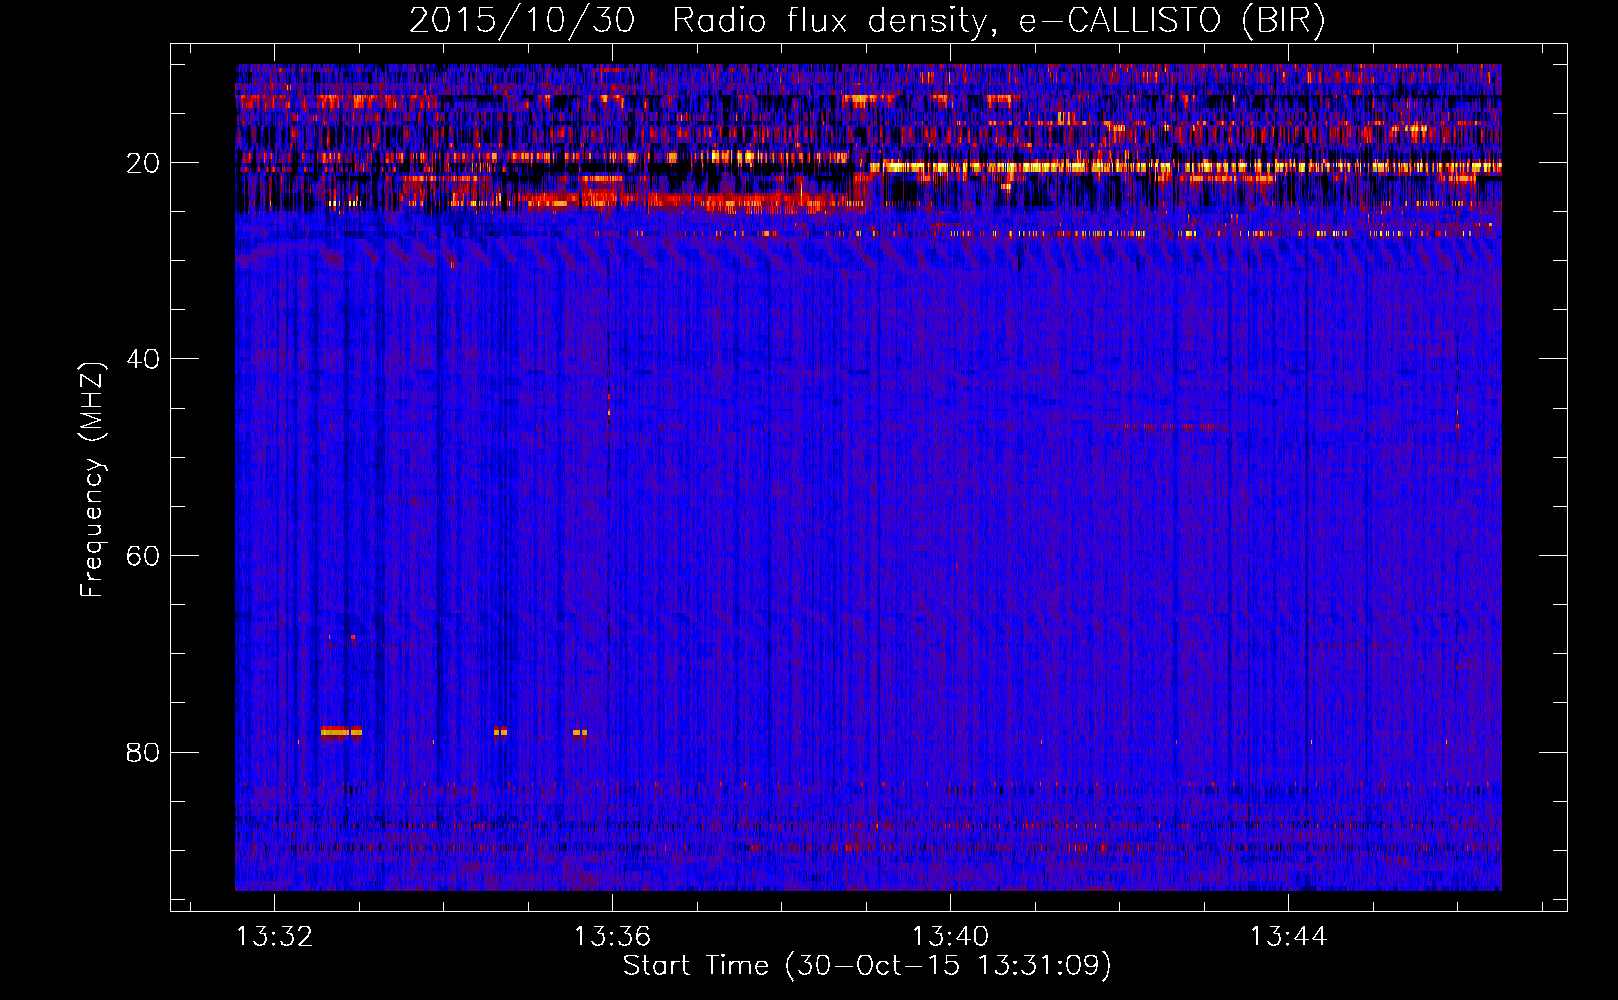
Task: Click the 80 MHz y-axis tick label
Action: coord(144,752)
